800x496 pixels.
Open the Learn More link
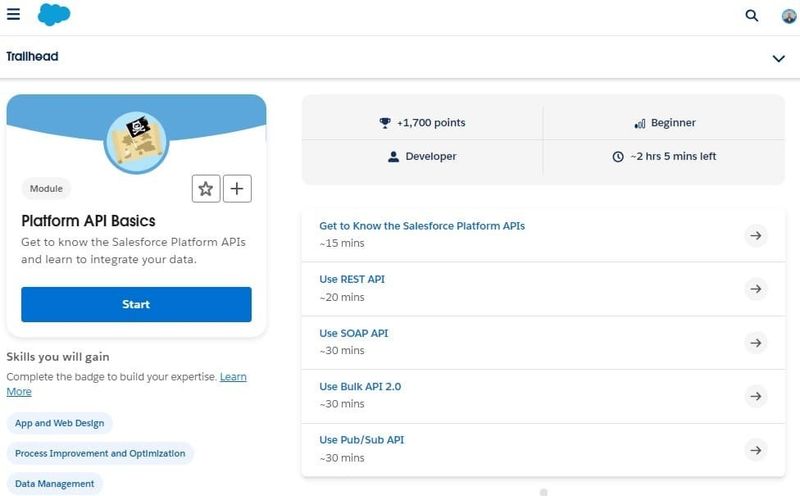tap(233, 377)
